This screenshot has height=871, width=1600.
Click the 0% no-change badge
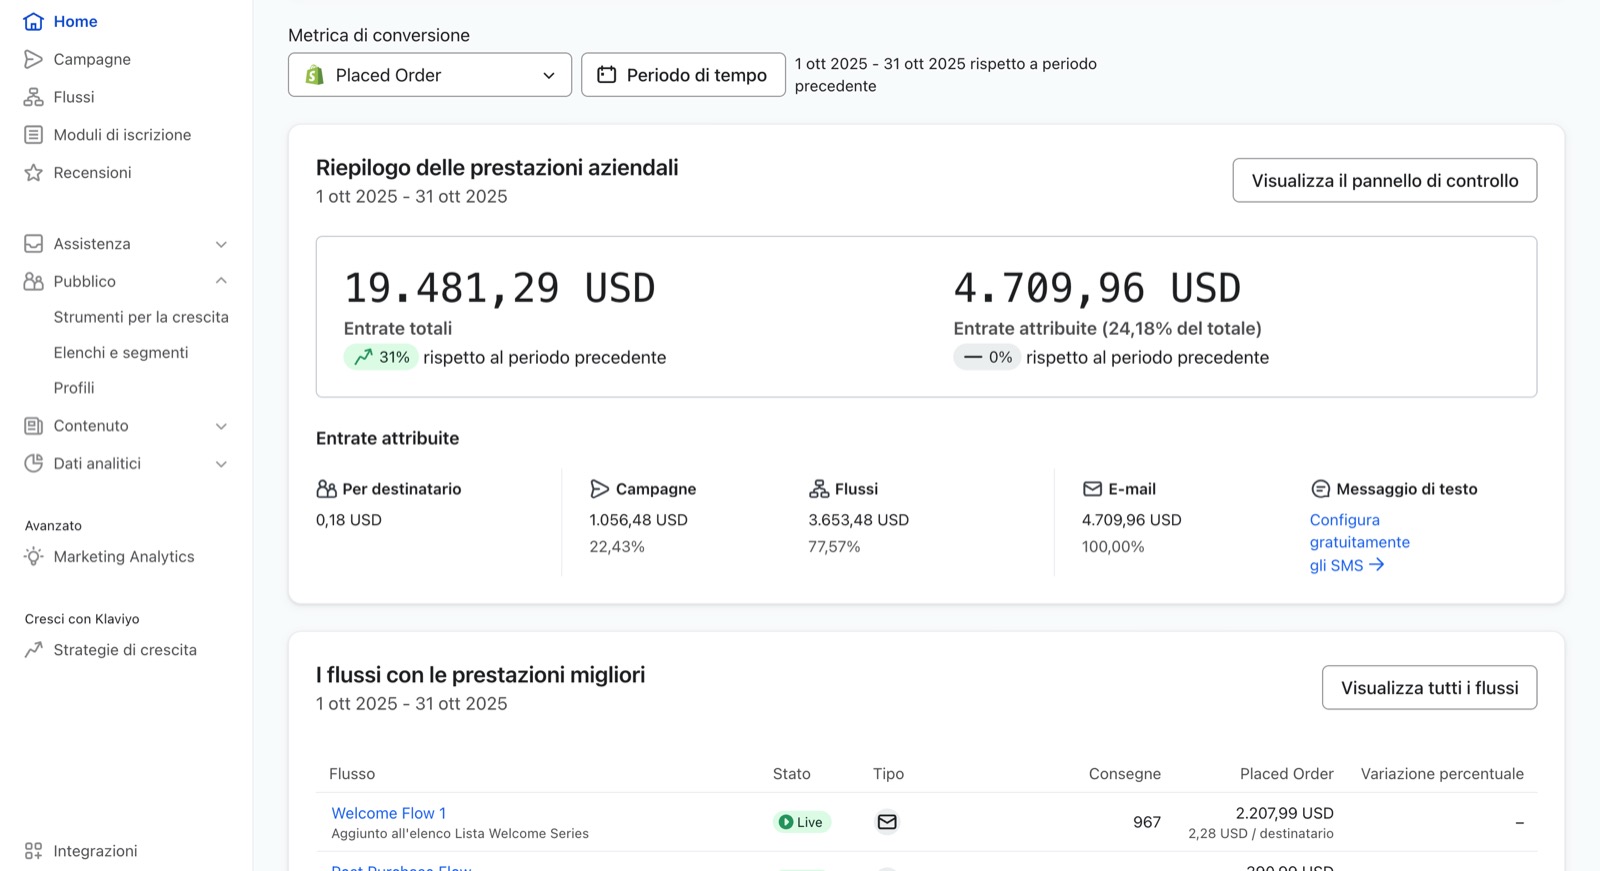coord(986,358)
